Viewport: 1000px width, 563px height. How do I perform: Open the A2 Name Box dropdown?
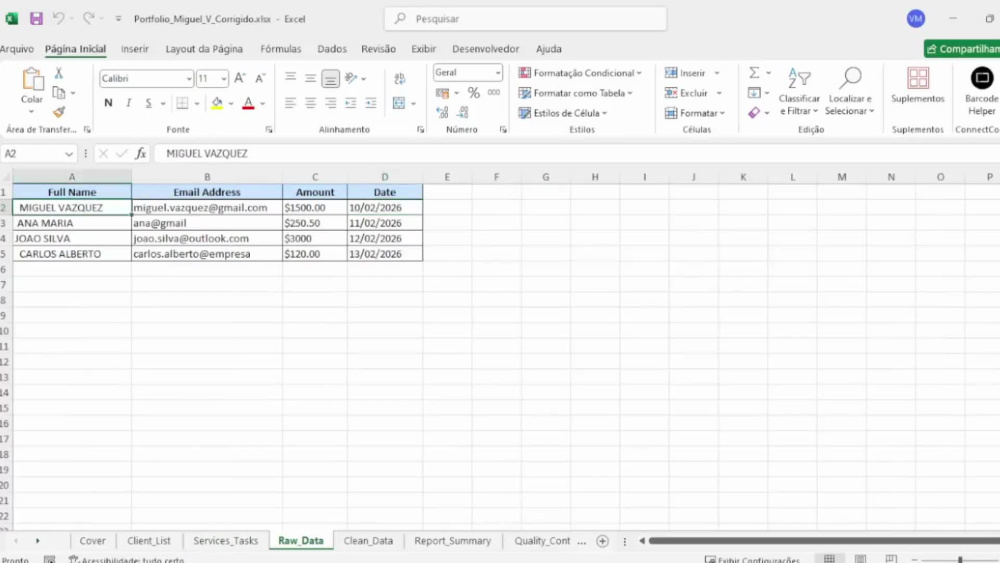point(68,154)
